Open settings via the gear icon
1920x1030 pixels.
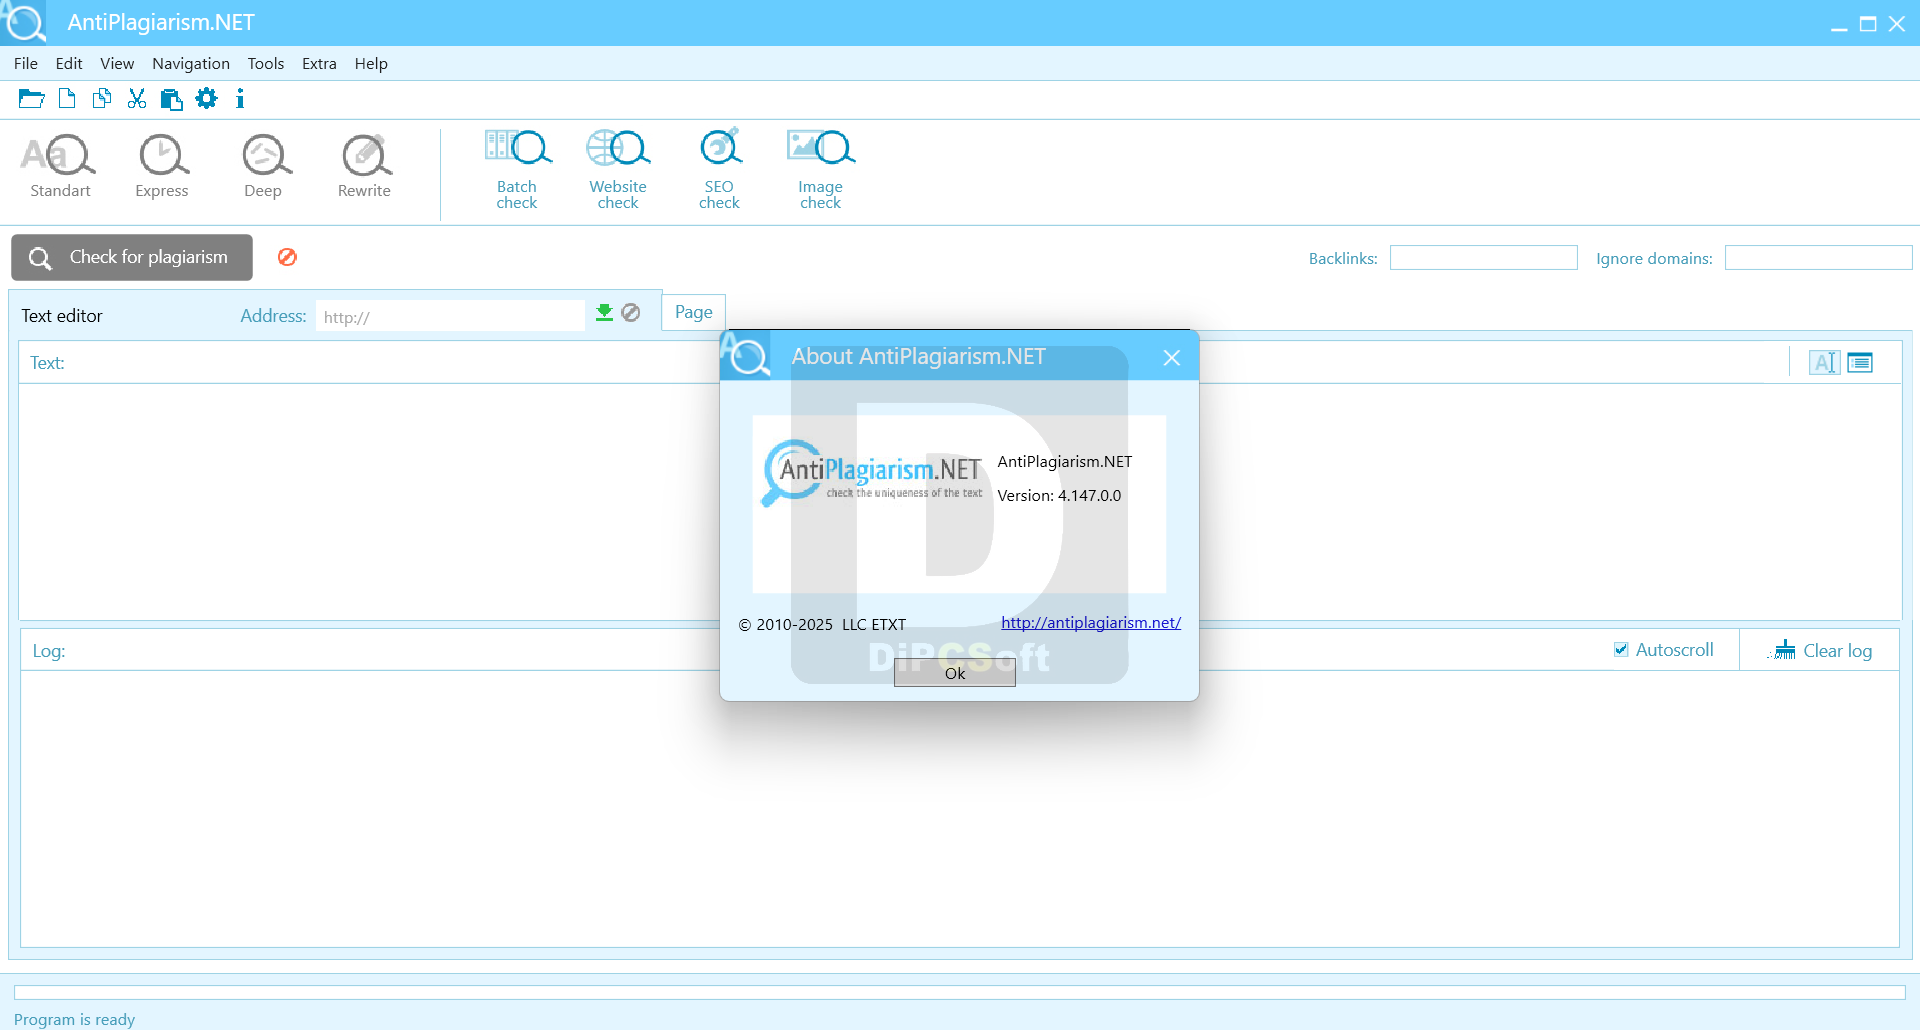[206, 98]
